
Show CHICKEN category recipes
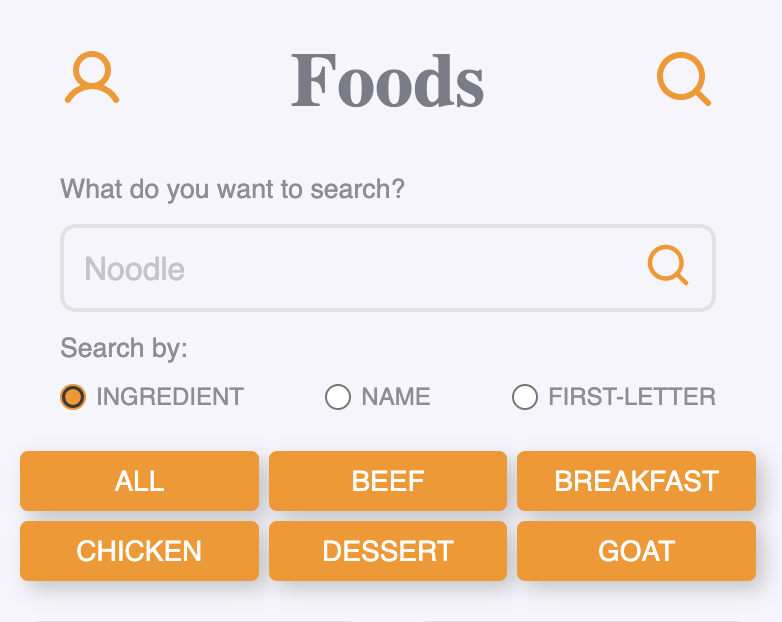[139, 551]
